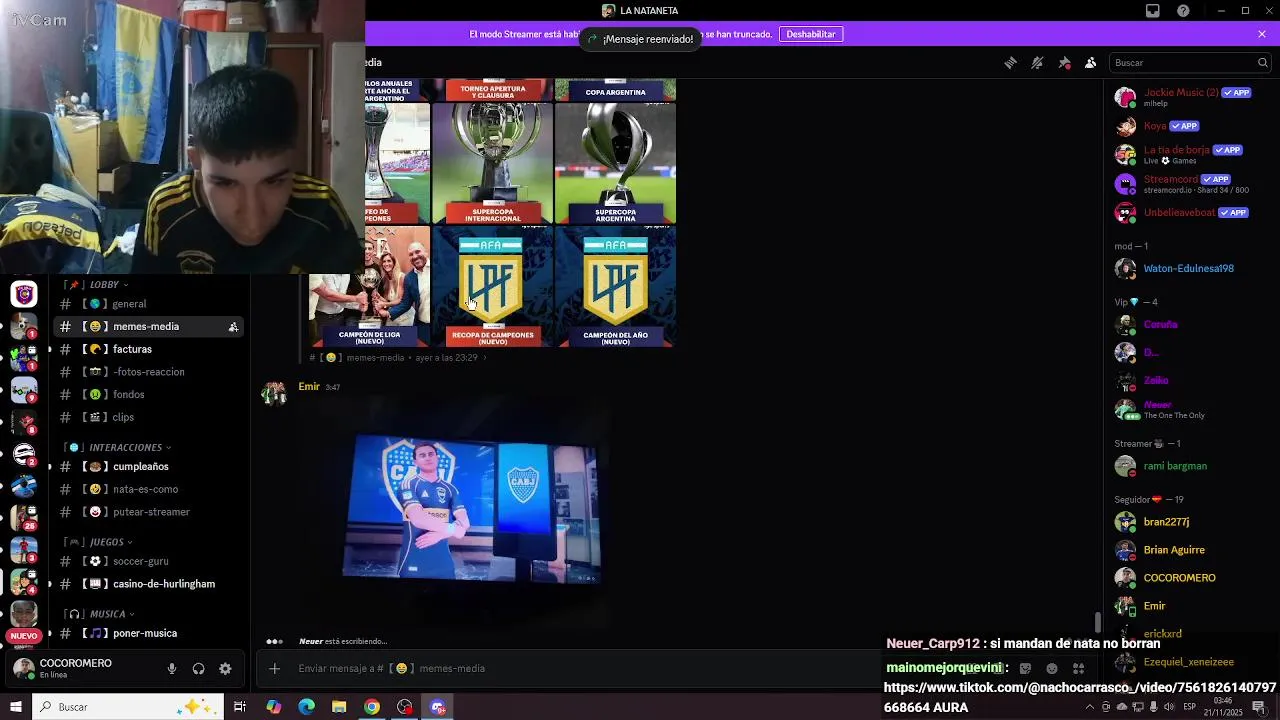Switch to OBS Studio on taskbar
The image size is (1280, 720).
tap(405, 707)
